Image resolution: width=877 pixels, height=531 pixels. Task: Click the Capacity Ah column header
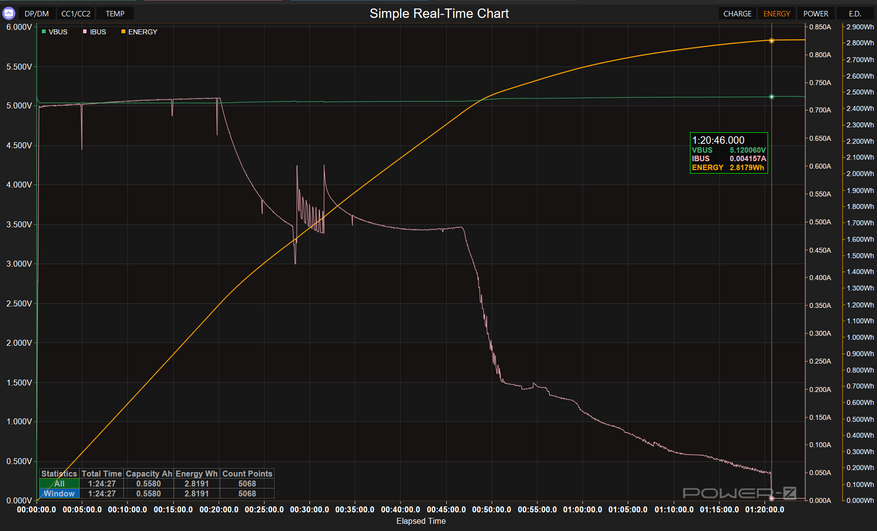149,474
